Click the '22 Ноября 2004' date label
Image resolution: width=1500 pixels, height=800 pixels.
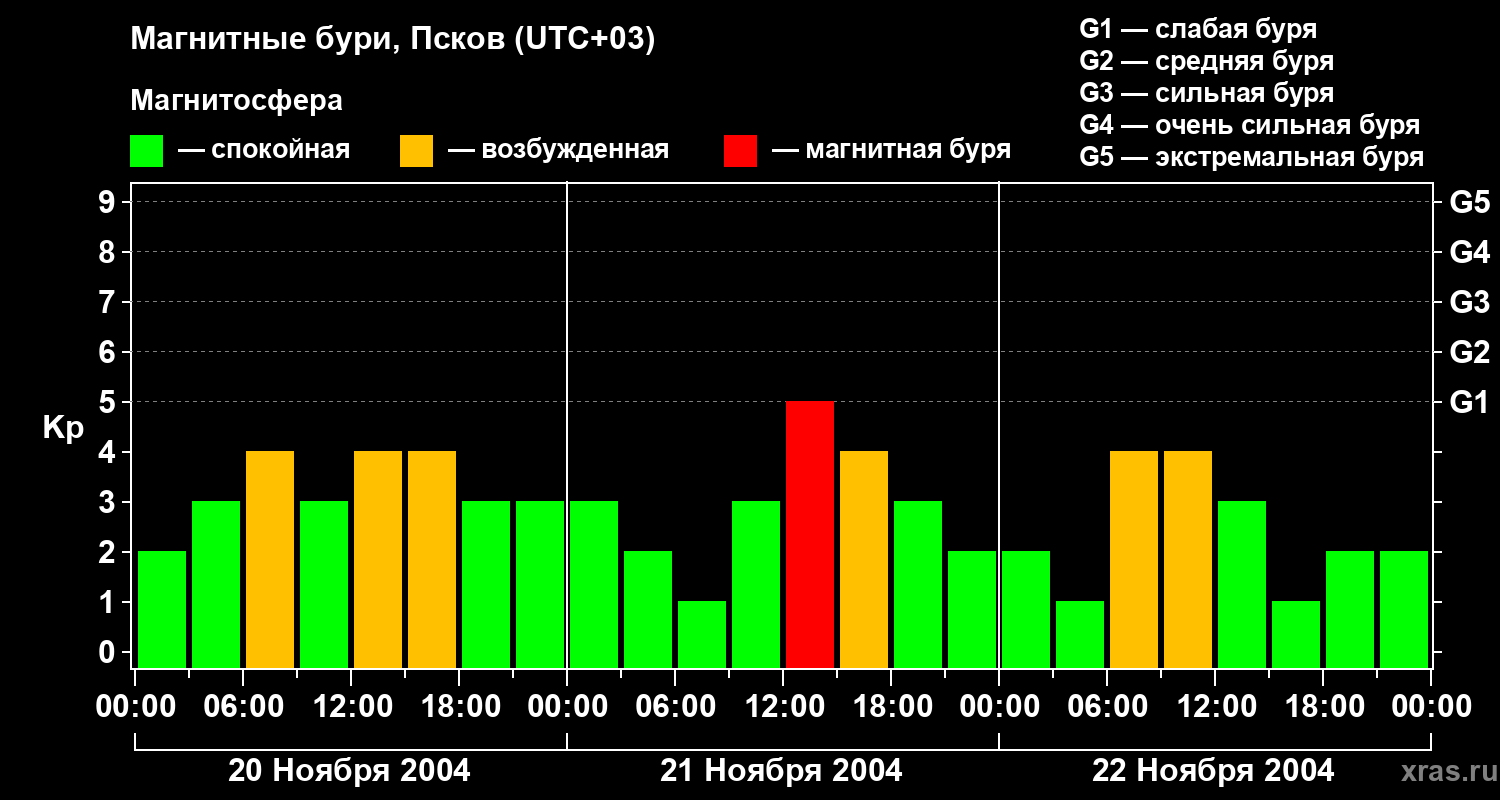1213,771
